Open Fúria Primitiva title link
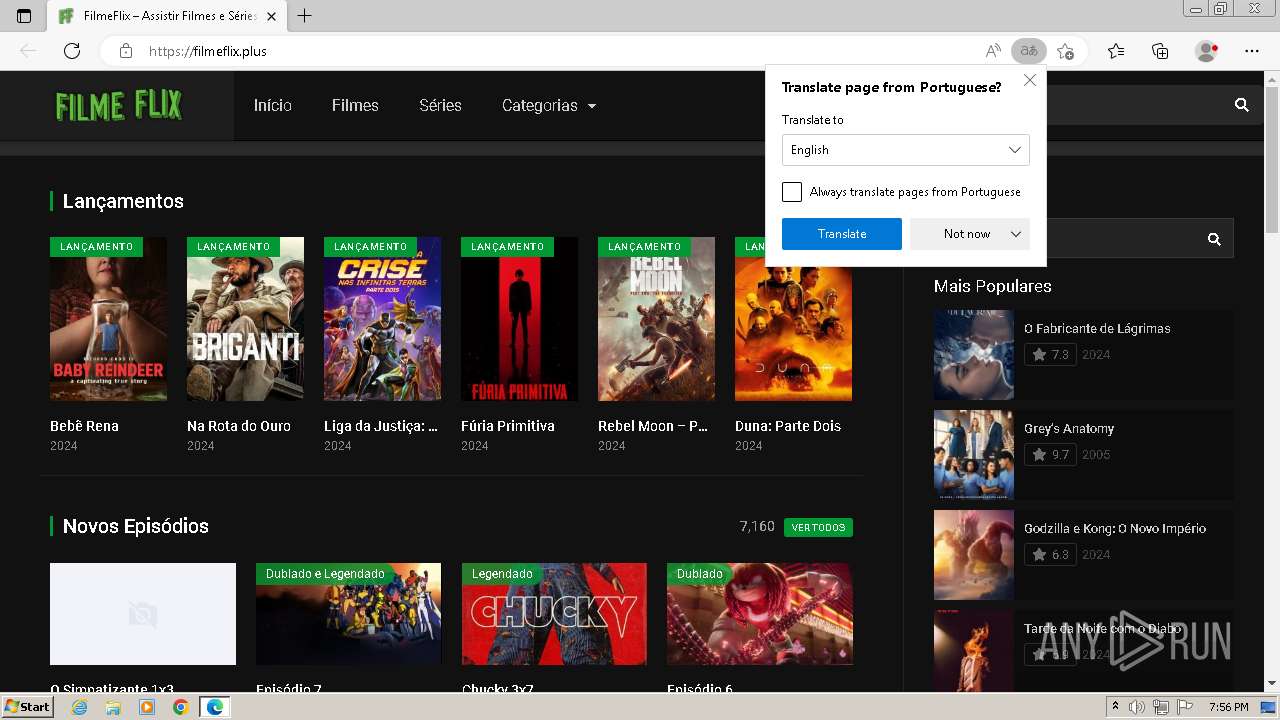 (508, 426)
